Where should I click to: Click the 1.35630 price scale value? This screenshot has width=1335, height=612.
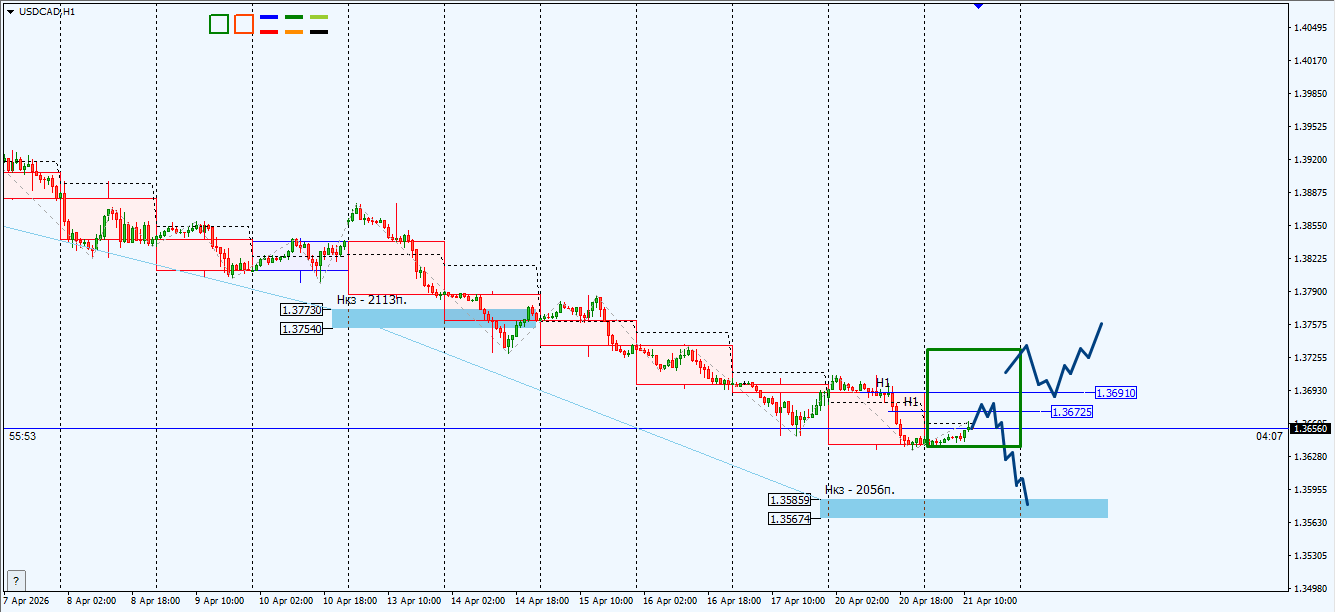(x=1312, y=523)
